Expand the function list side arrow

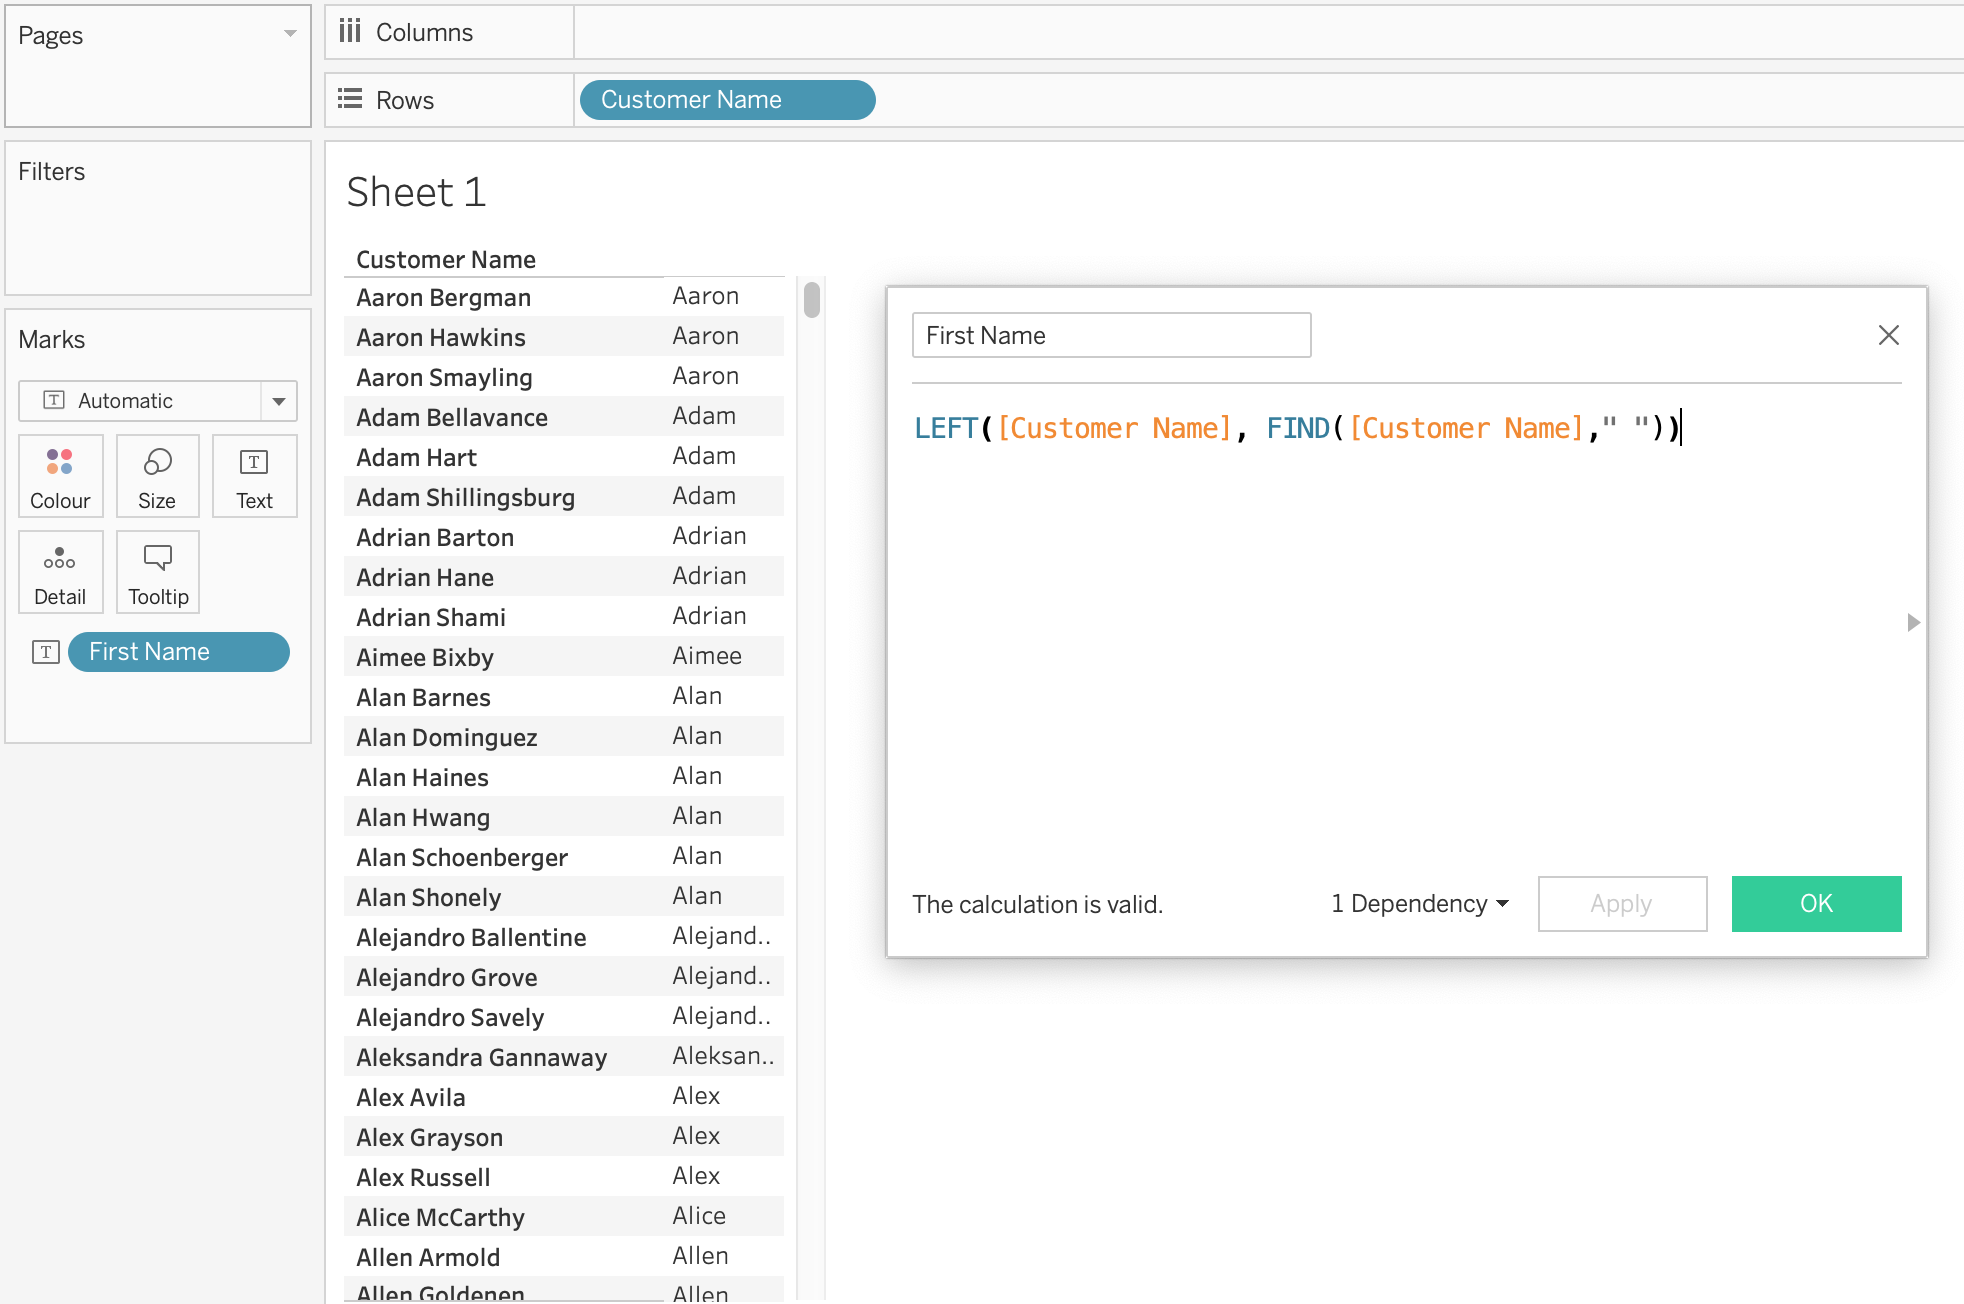[1913, 622]
